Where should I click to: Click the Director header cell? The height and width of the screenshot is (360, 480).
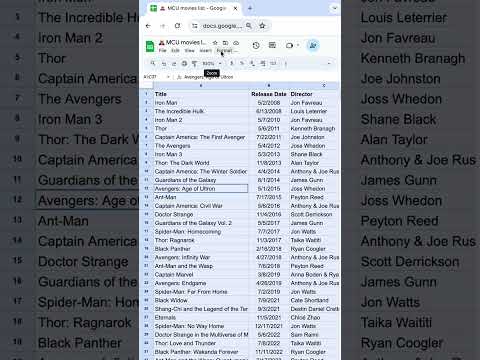(314, 94)
